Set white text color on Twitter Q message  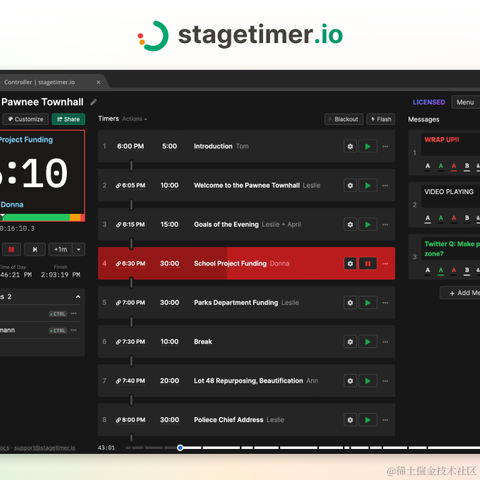coord(428,270)
